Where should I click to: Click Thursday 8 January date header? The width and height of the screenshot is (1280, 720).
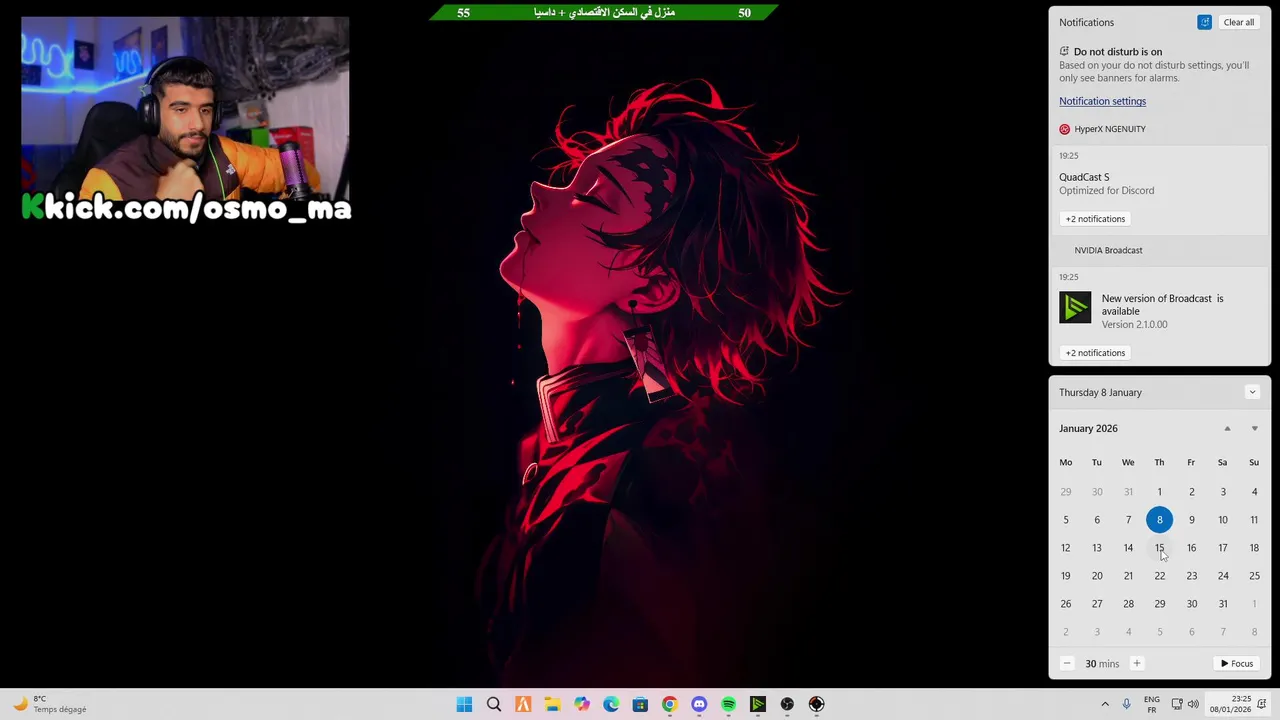click(x=1100, y=392)
